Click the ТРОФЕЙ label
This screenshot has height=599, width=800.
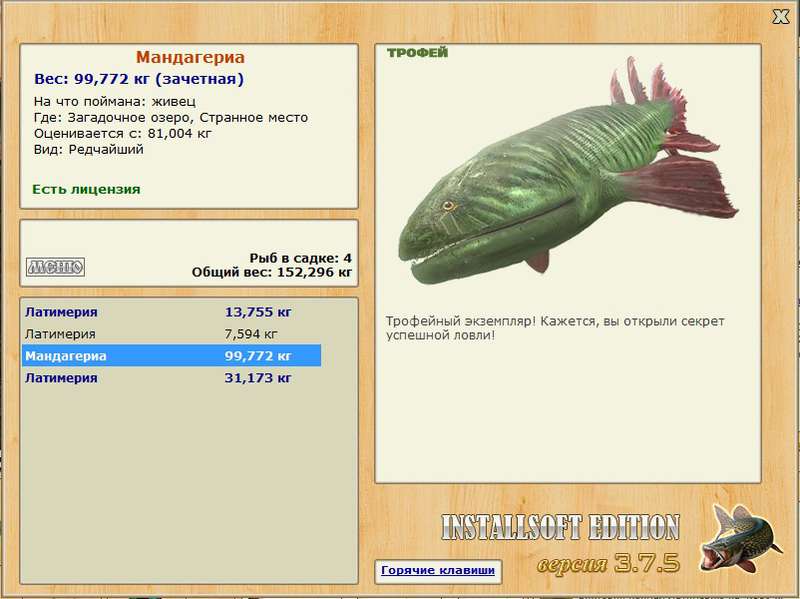[x=417, y=53]
